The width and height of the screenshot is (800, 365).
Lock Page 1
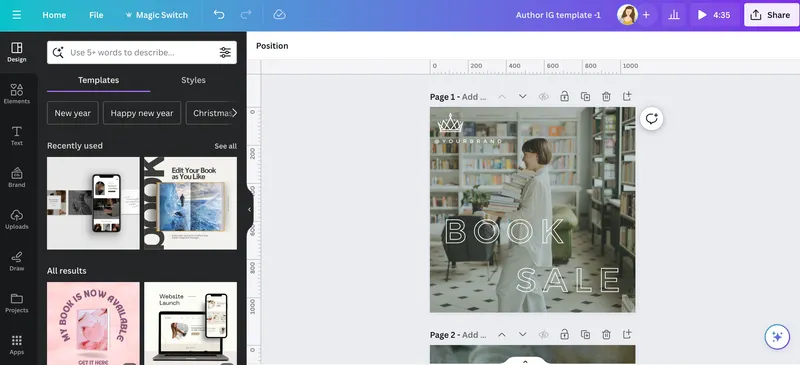(x=564, y=96)
